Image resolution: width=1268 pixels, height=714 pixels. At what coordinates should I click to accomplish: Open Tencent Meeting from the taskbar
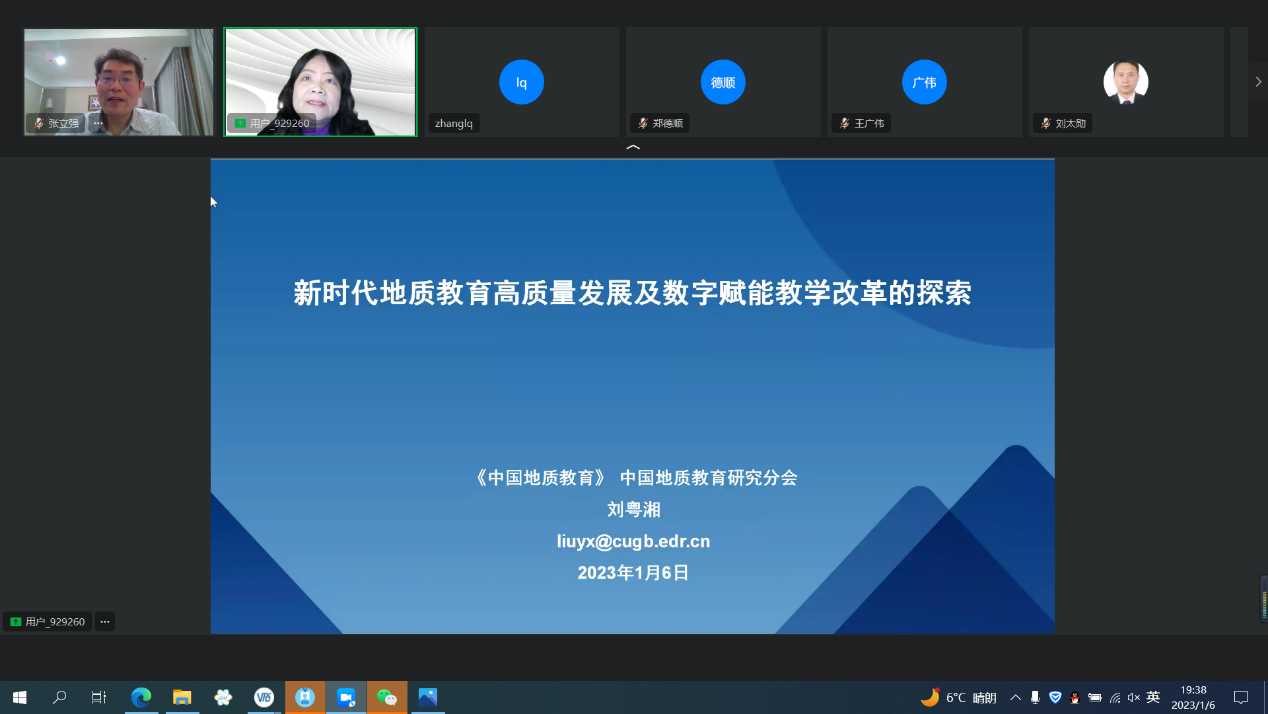346,697
